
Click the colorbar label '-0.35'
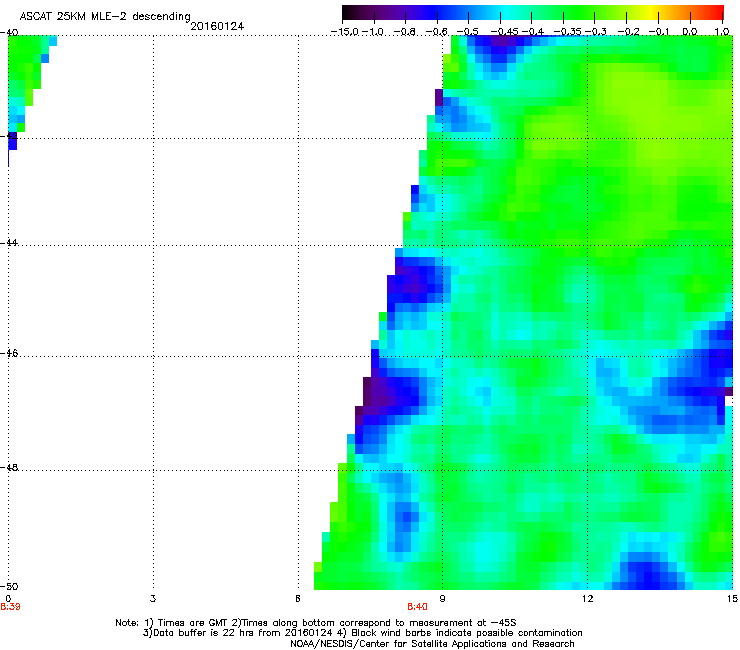click(x=567, y=32)
